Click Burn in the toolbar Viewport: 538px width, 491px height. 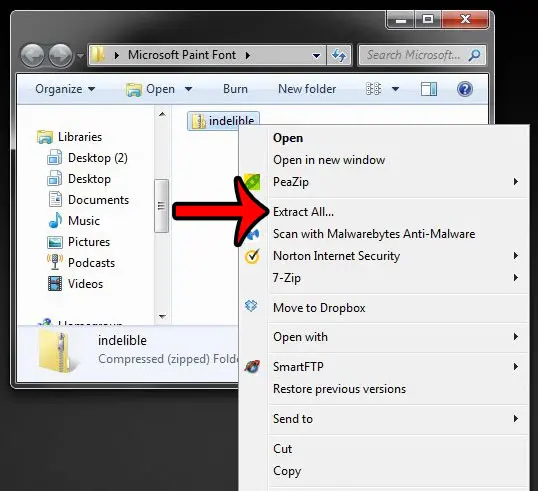coord(235,89)
